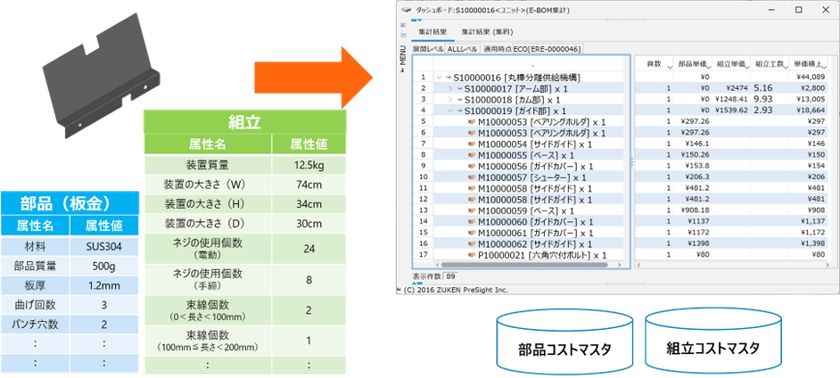The image size is (840, 378).
Task: Click the ECO[ERE-0000046] applied time field
Action: 547,49
